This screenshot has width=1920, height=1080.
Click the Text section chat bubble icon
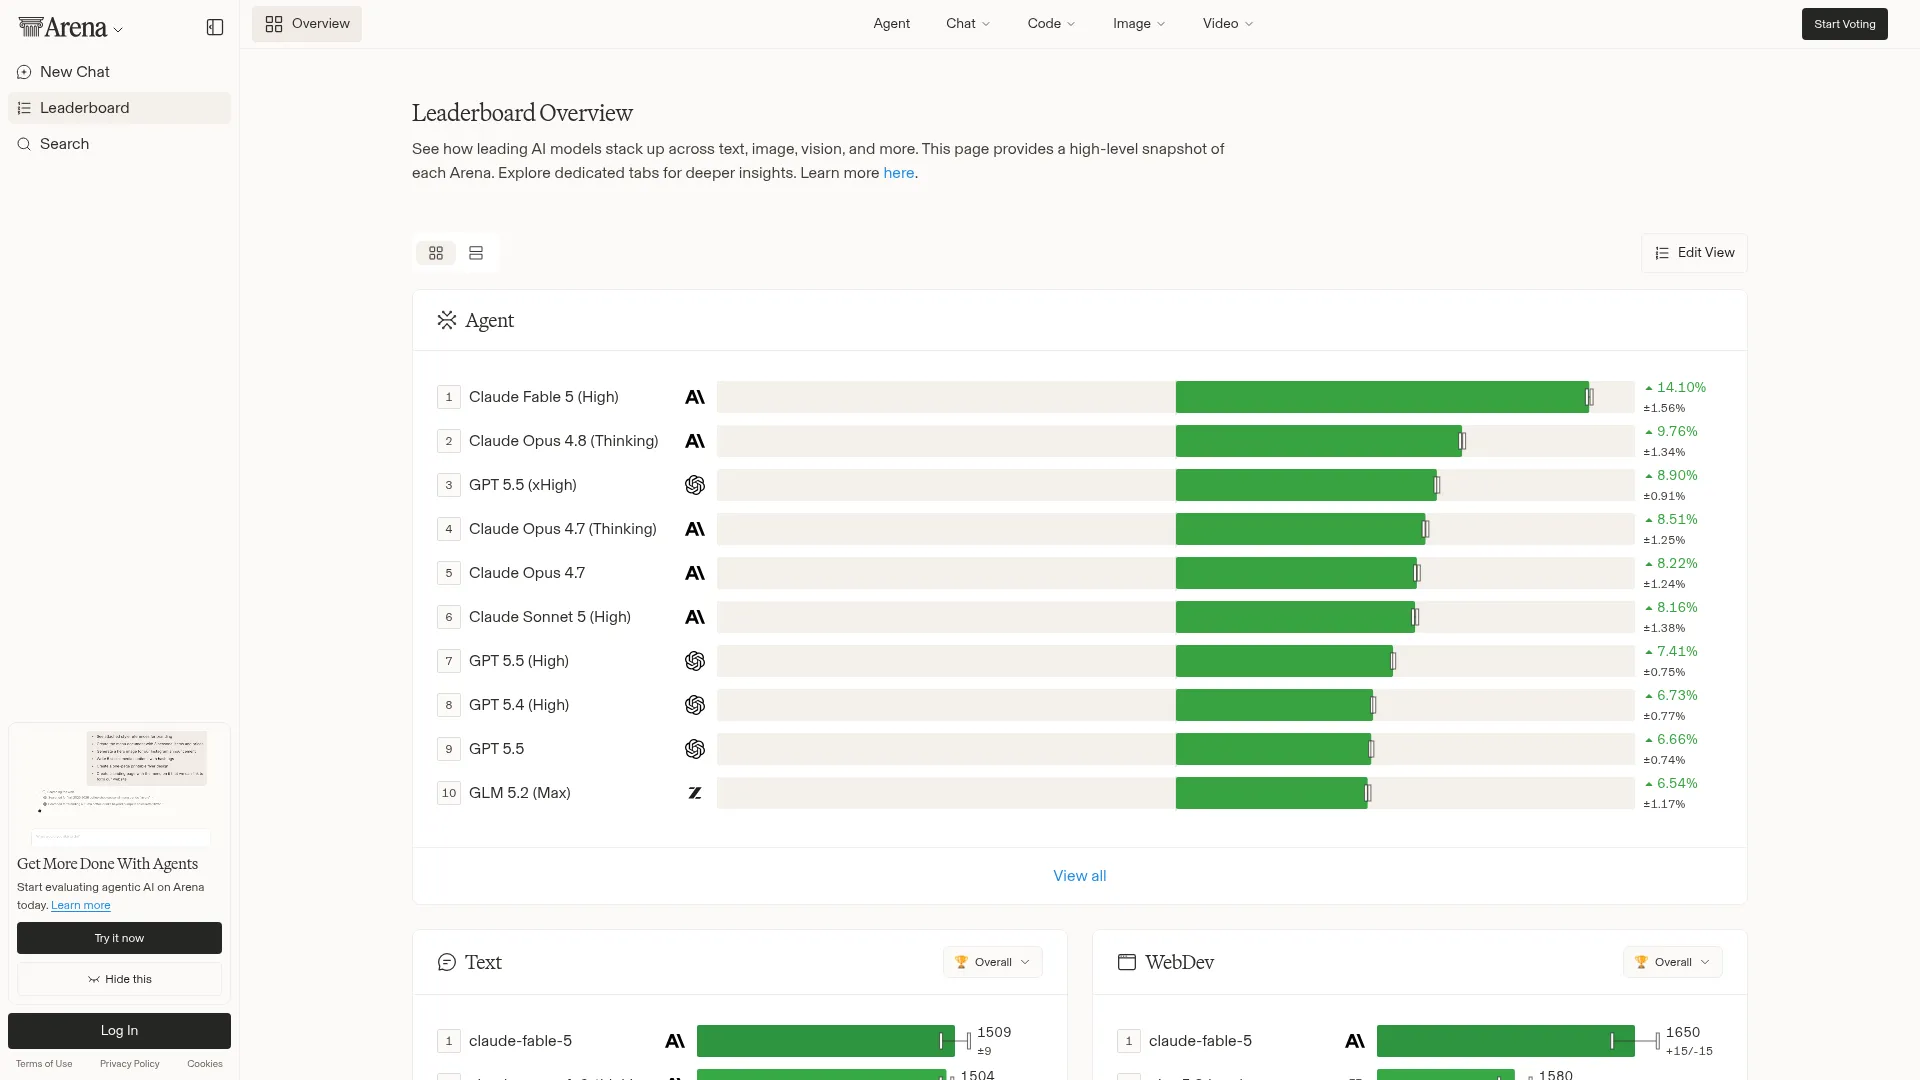447,962
